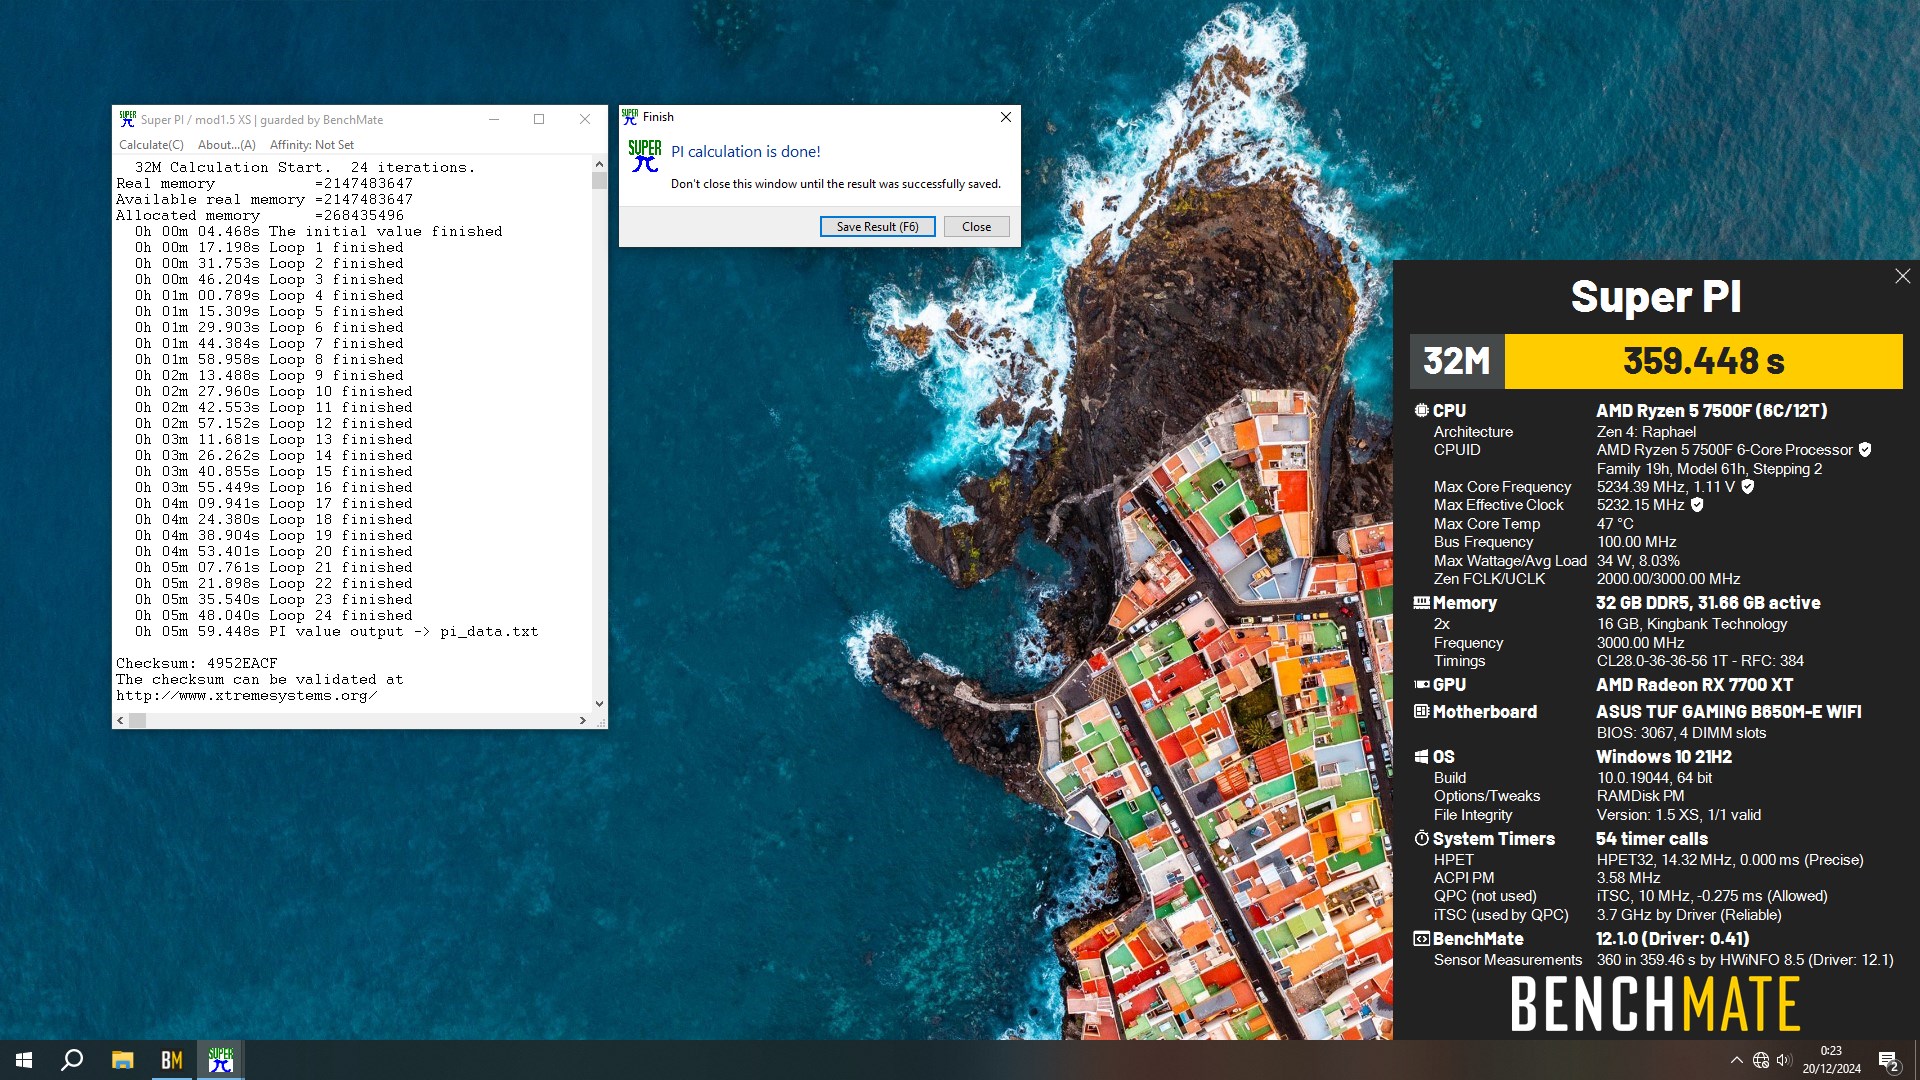Click Save Result (F6) button
Viewport: 1920px width, 1080px height.
click(877, 227)
